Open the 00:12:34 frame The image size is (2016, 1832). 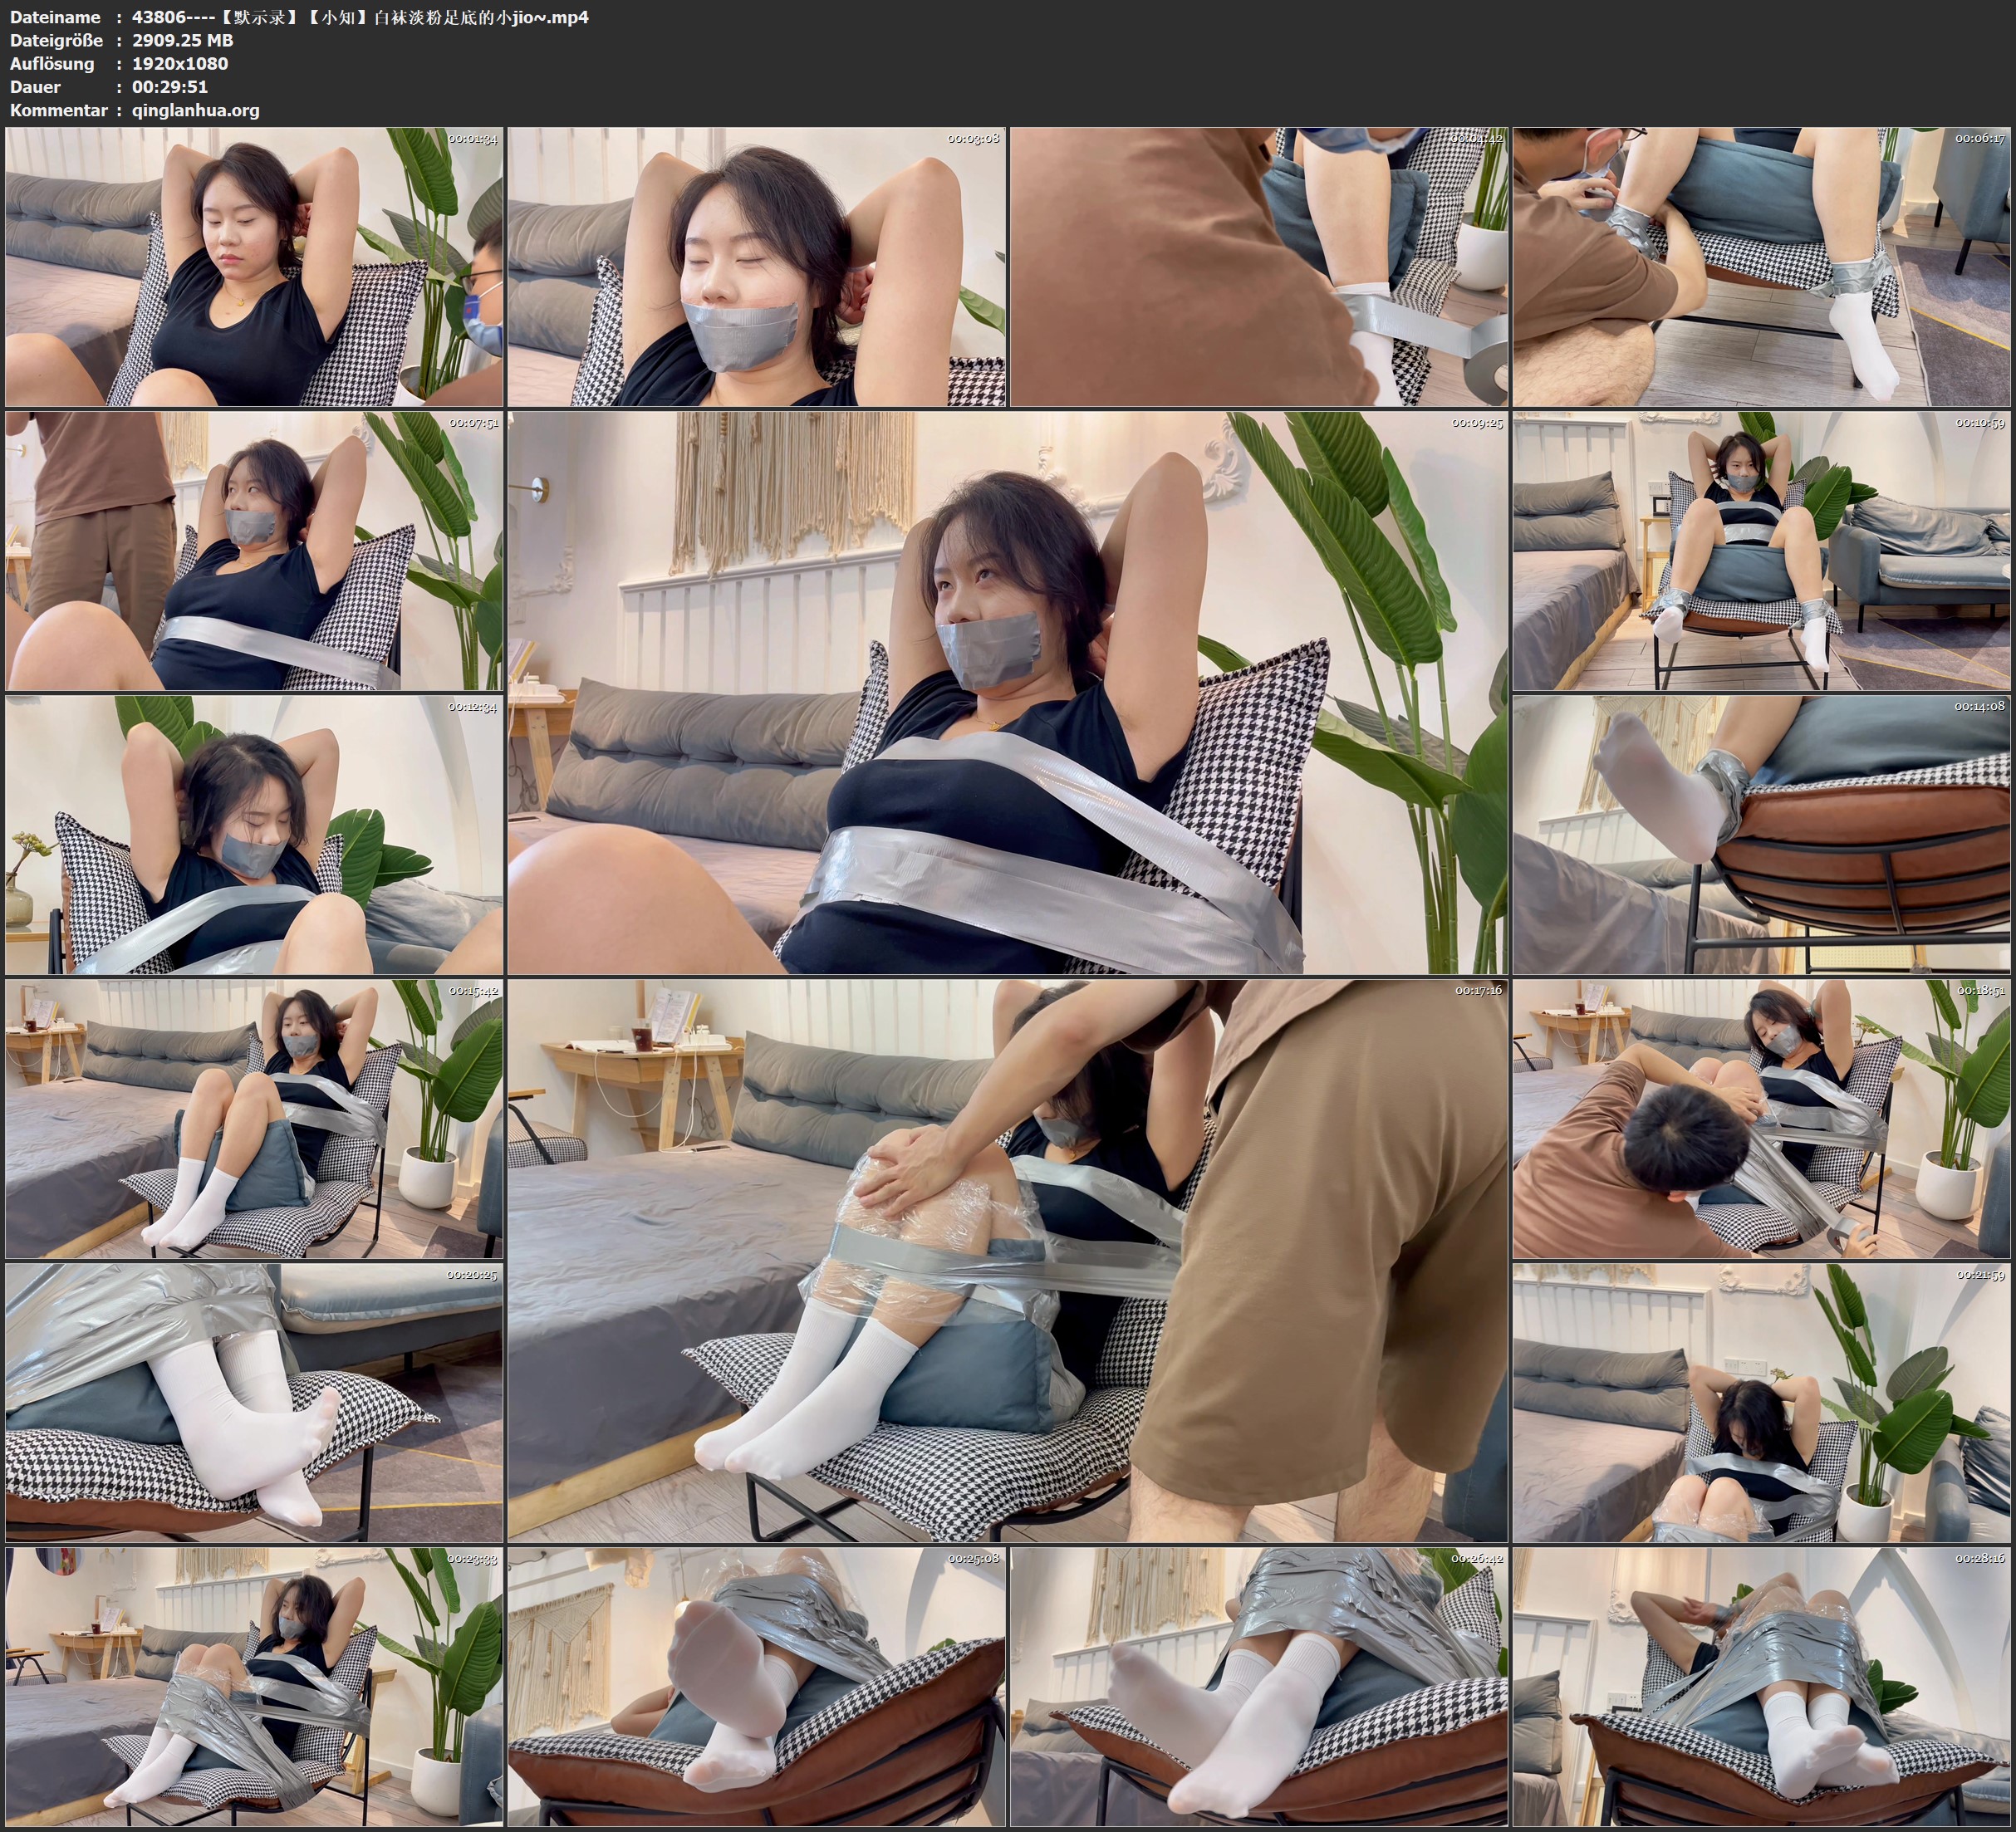click(254, 835)
